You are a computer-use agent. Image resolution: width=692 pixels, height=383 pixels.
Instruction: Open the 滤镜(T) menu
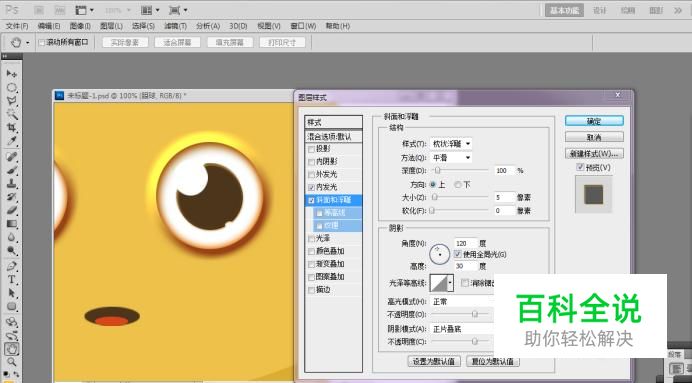pyautogui.click(x=175, y=26)
